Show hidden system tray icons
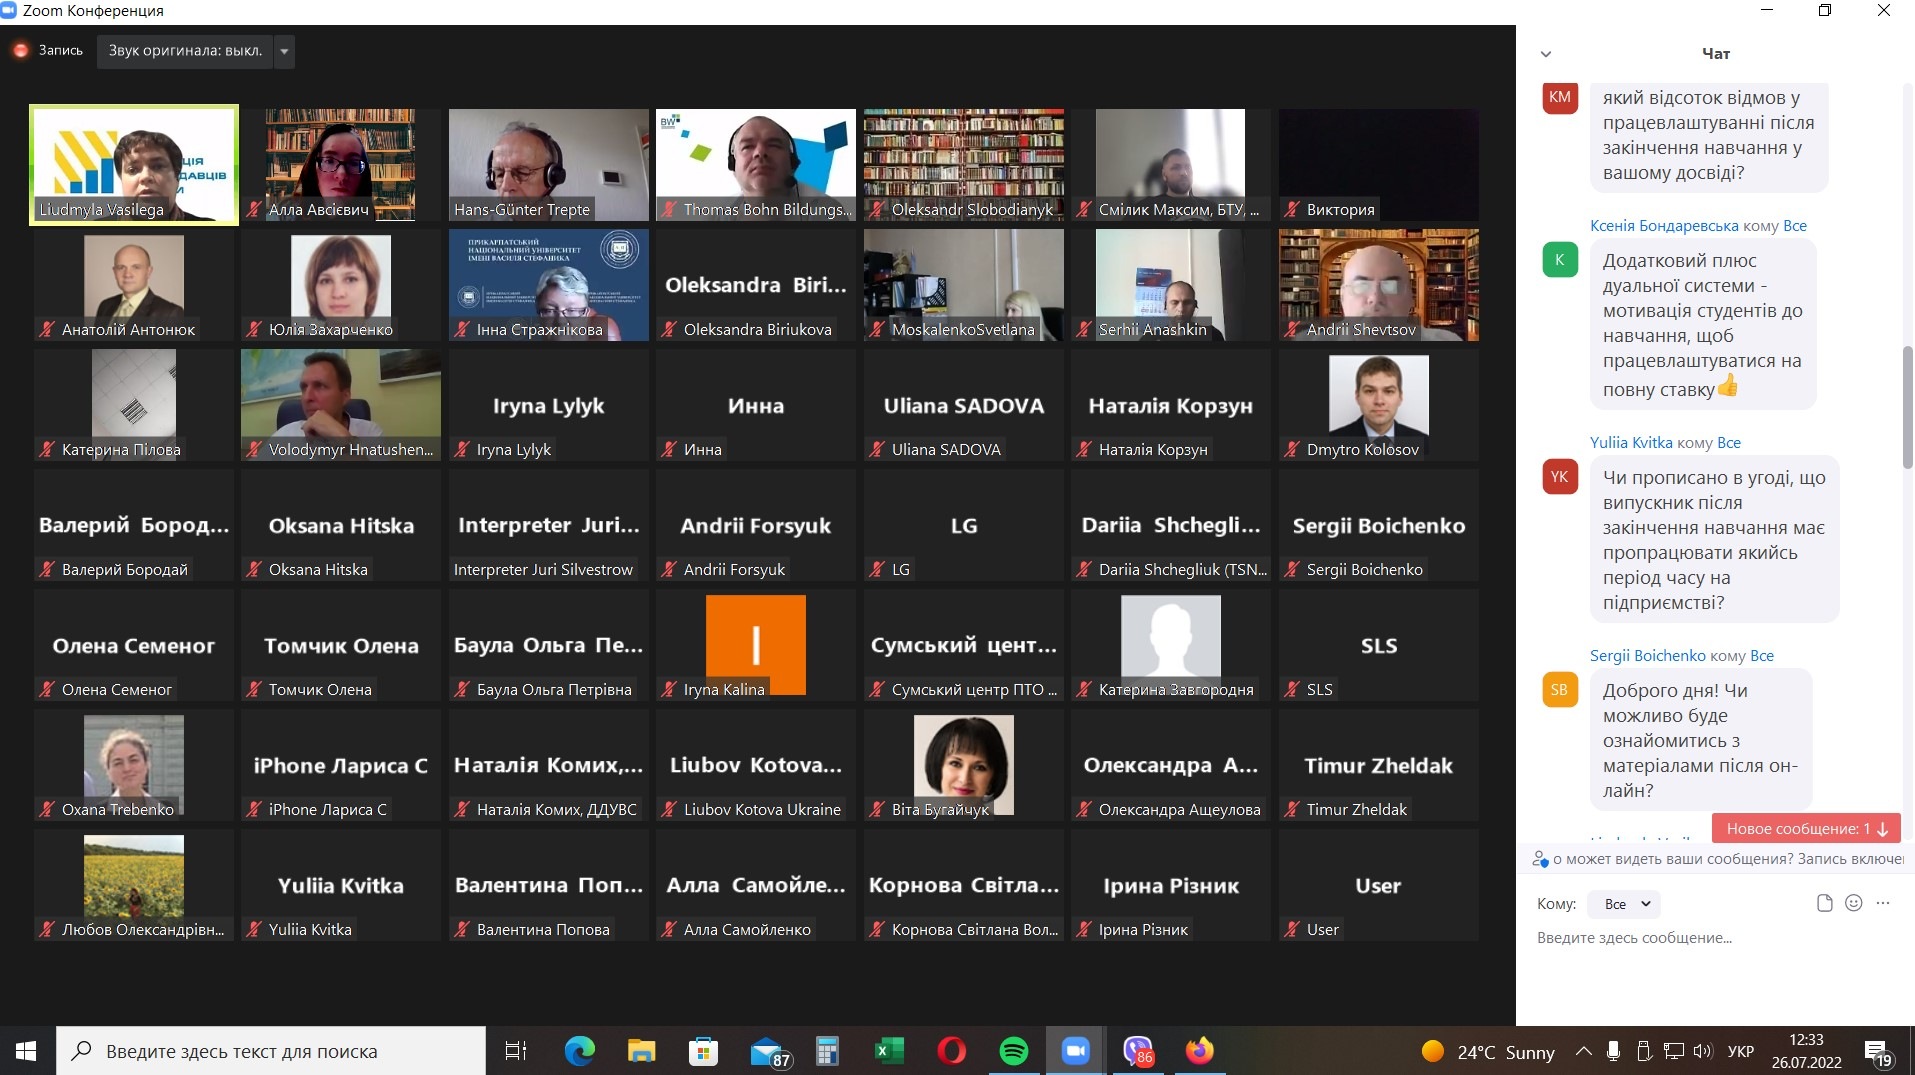This screenshot has width=1915, height=1075. (1584, 1051)
